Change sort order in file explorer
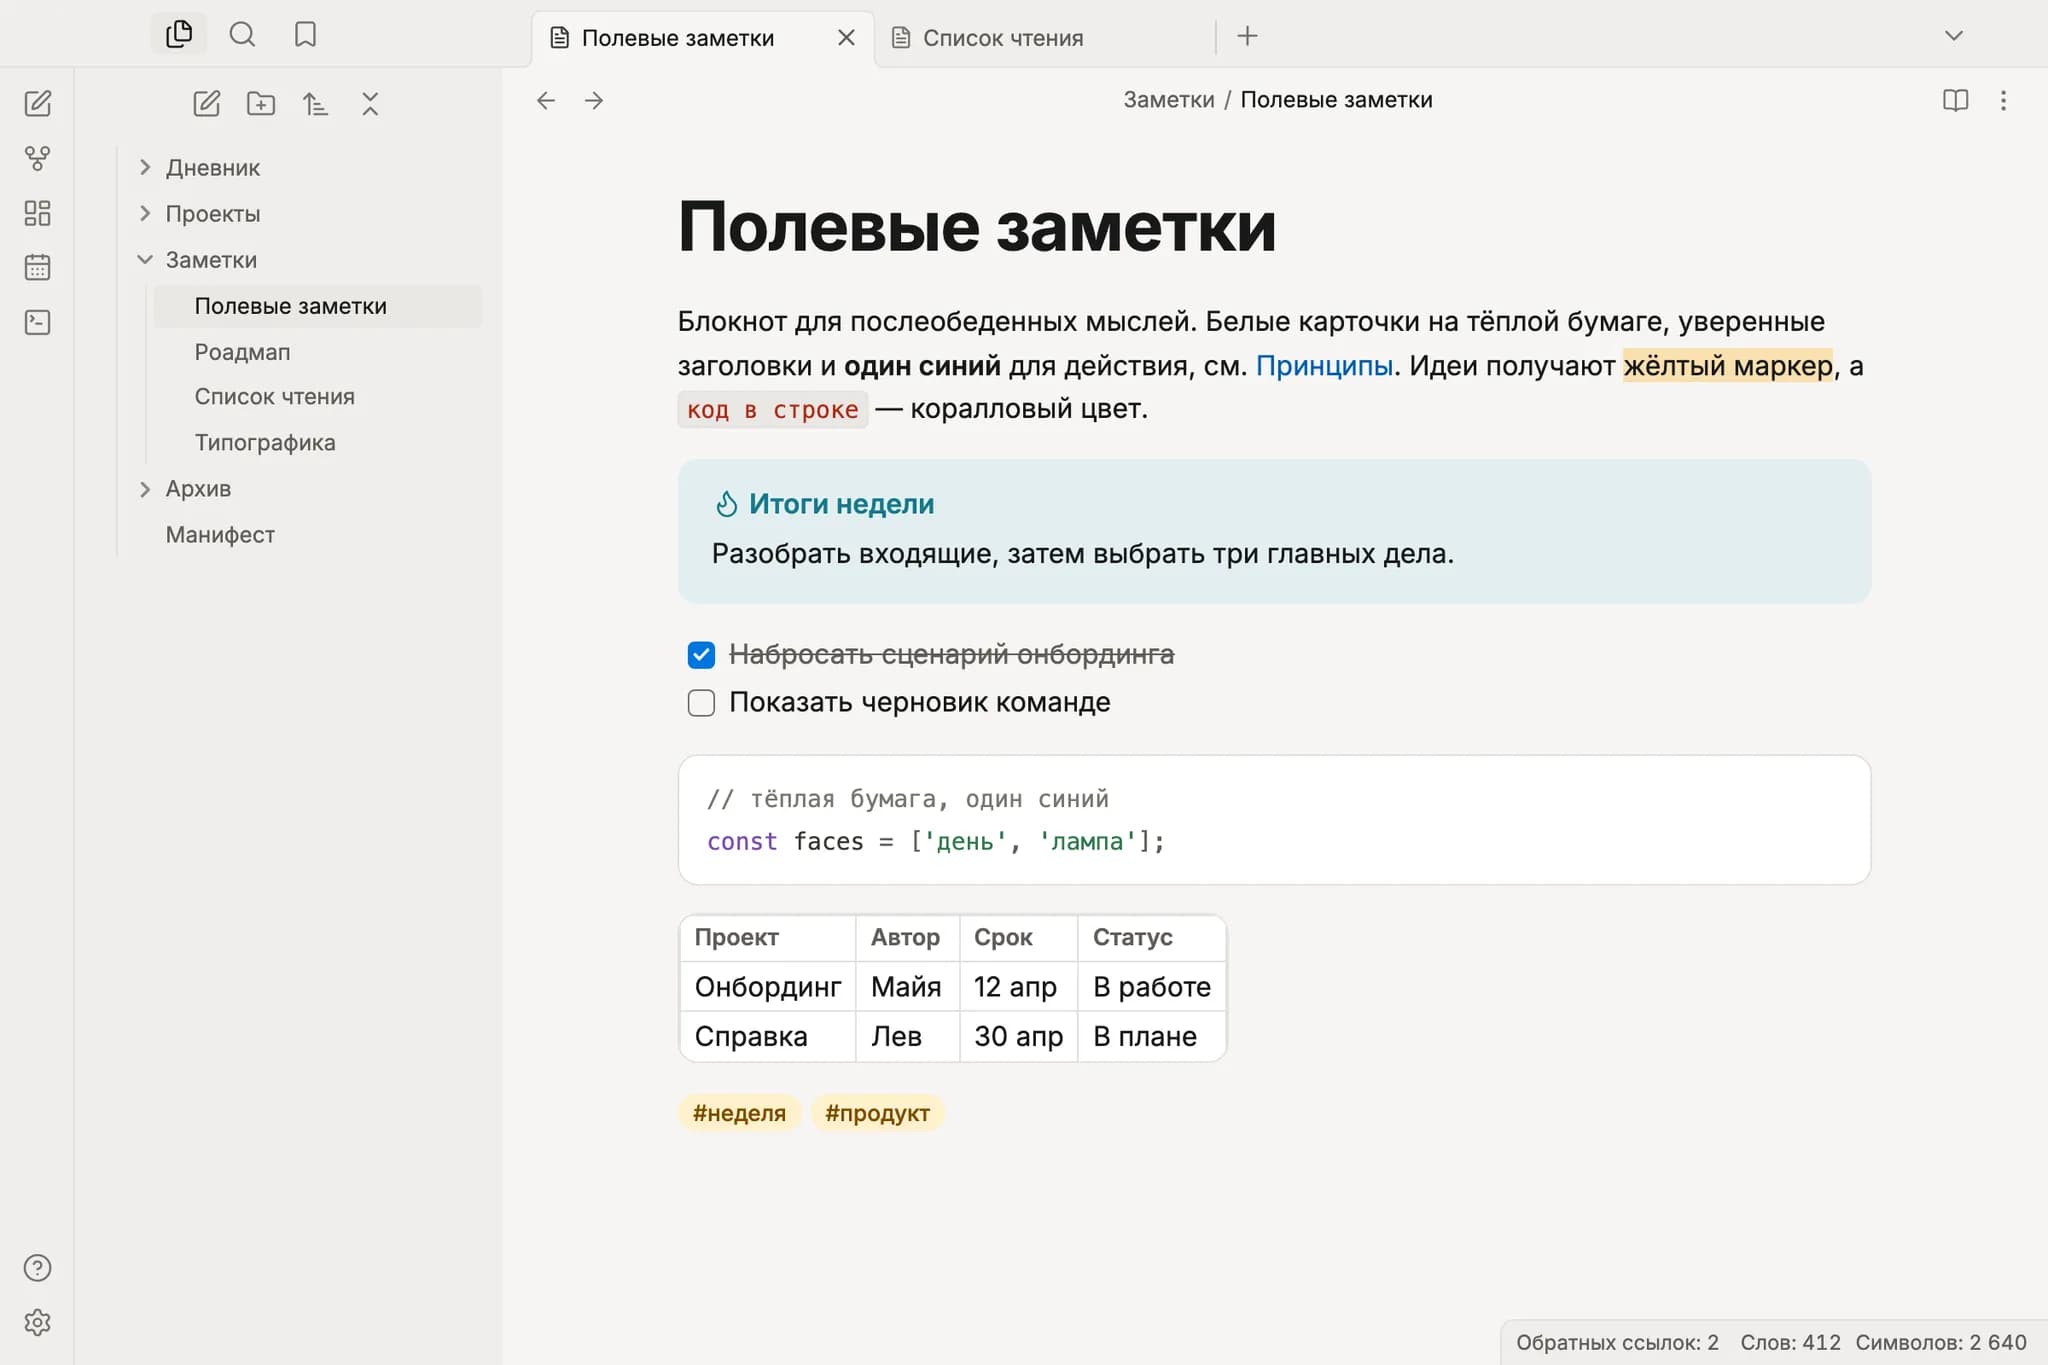This screenshot has height=1365, width=2048. [315, 103]
